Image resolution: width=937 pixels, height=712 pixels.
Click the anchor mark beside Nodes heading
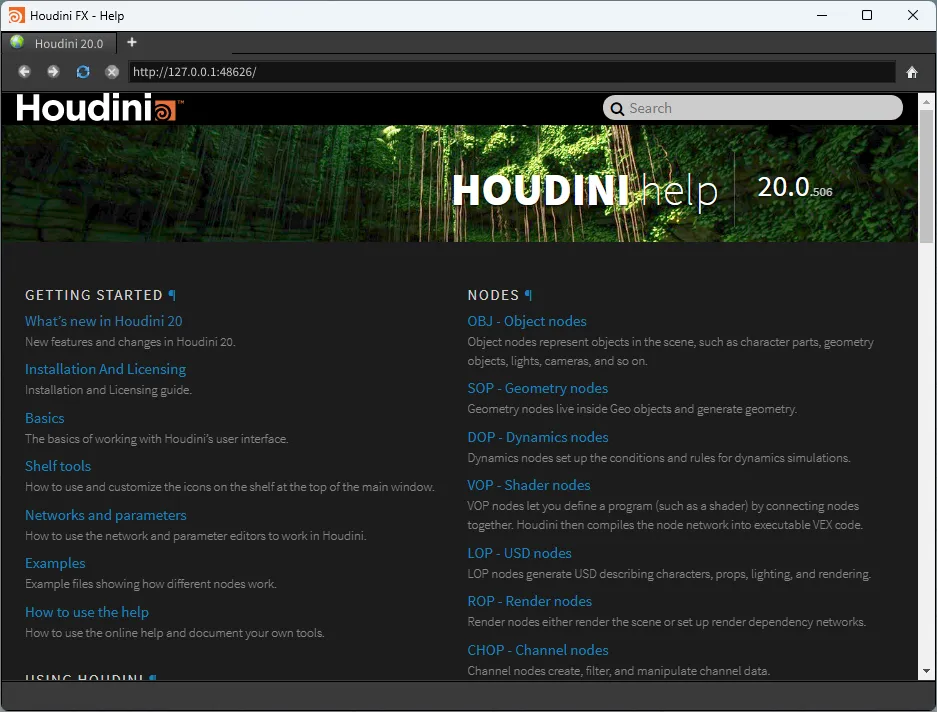point(528,295)
